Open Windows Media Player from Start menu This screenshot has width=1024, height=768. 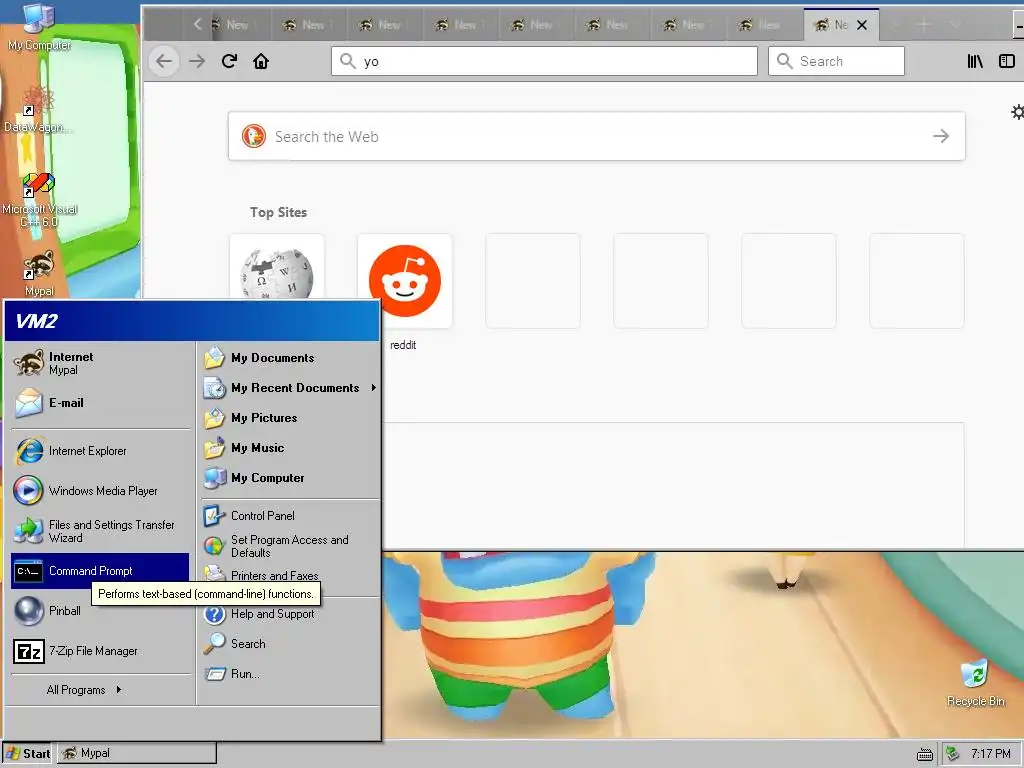100,491
